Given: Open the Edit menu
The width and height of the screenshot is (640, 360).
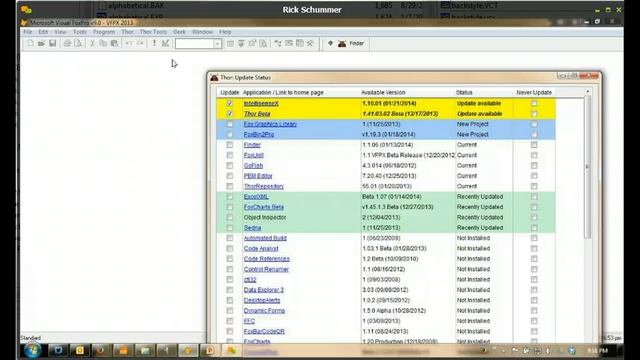Looking at the screenshot, I should 43,32.
